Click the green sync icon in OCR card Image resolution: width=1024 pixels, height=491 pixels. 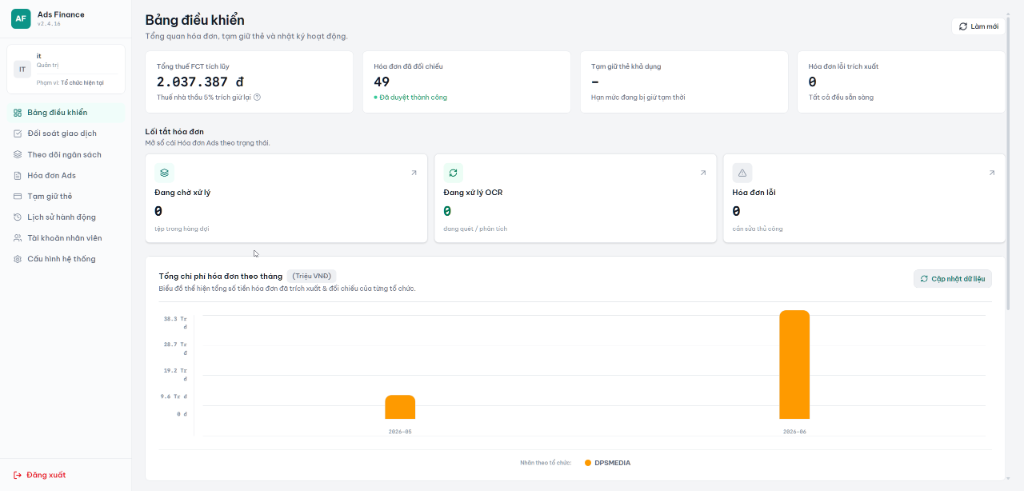(453, 173)
